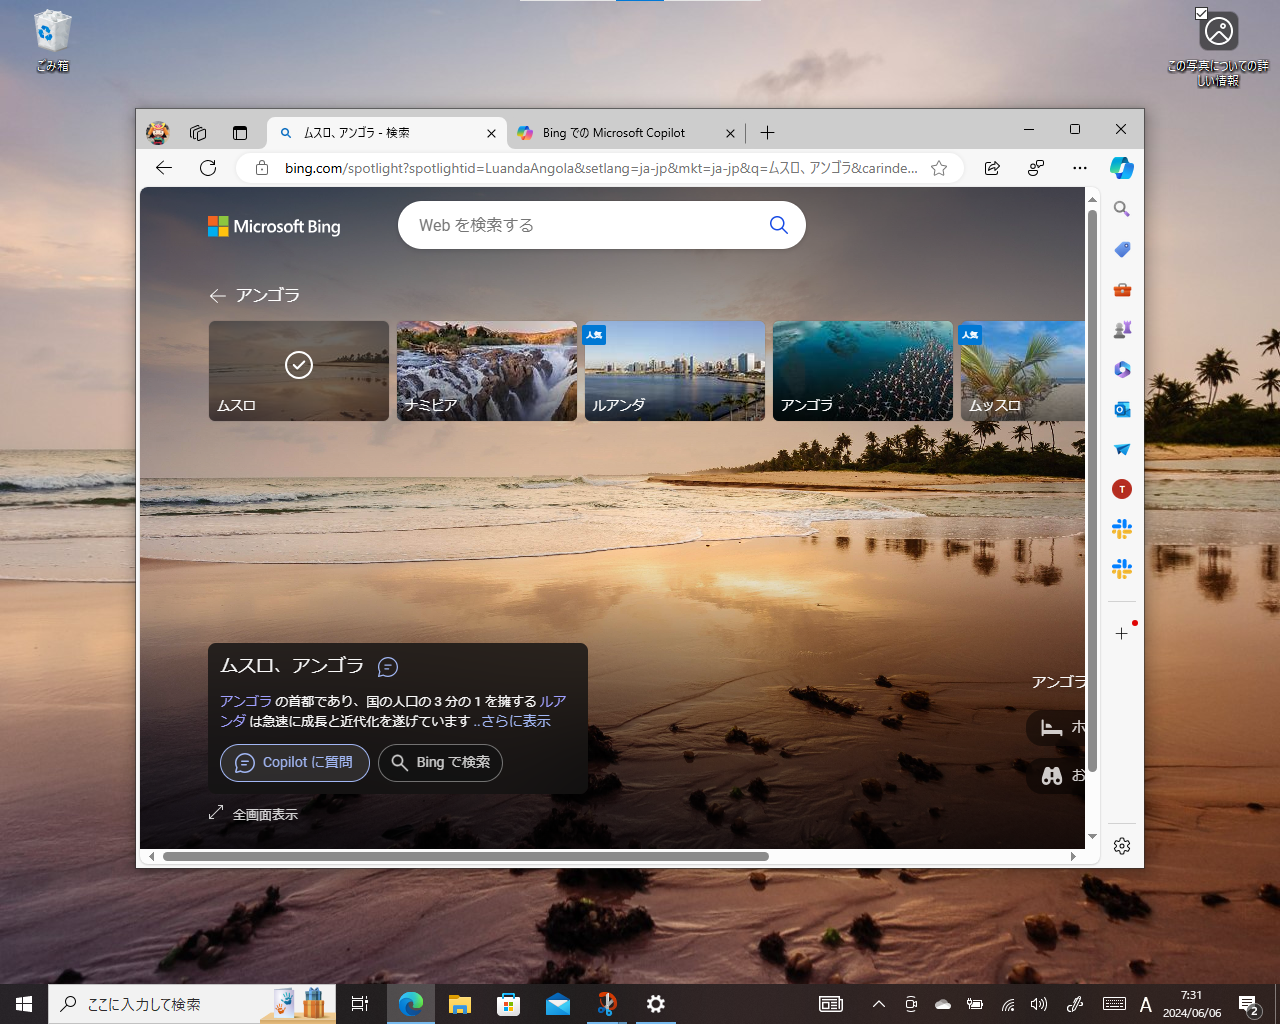
Task: Select the hotel search icon on the page
Action: 1052,727
